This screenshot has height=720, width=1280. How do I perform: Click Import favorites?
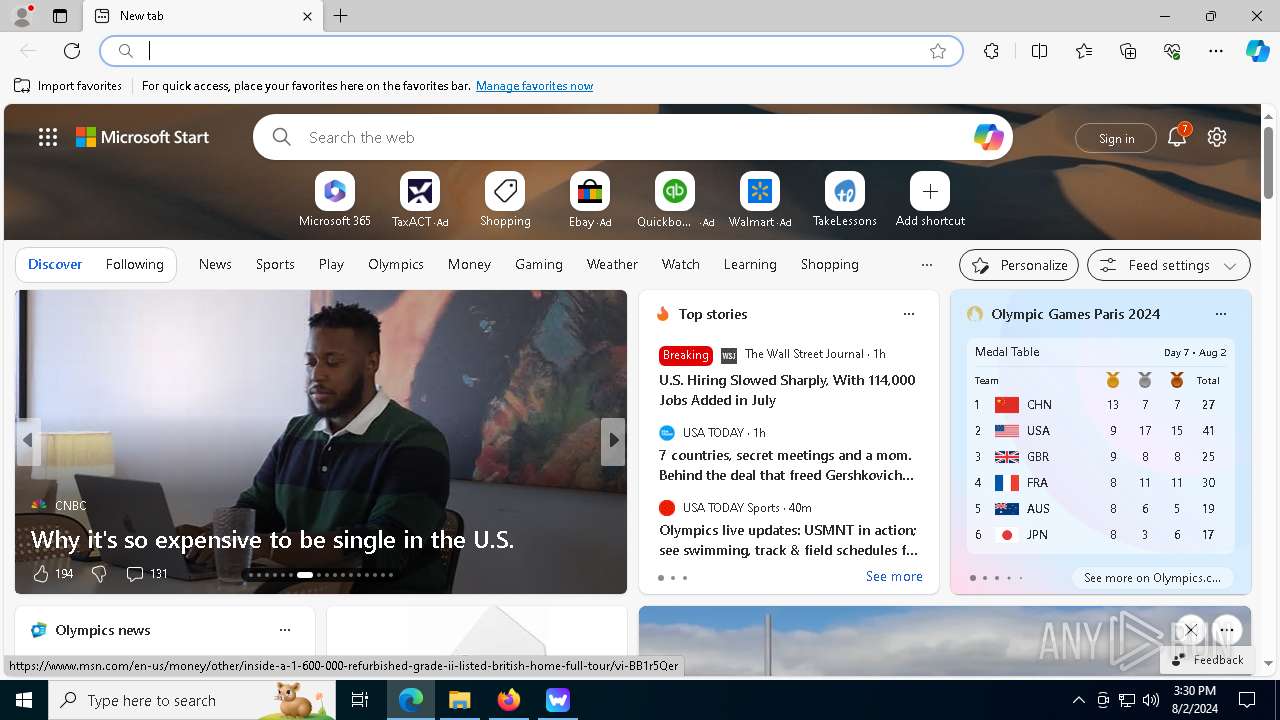point(68,86)
